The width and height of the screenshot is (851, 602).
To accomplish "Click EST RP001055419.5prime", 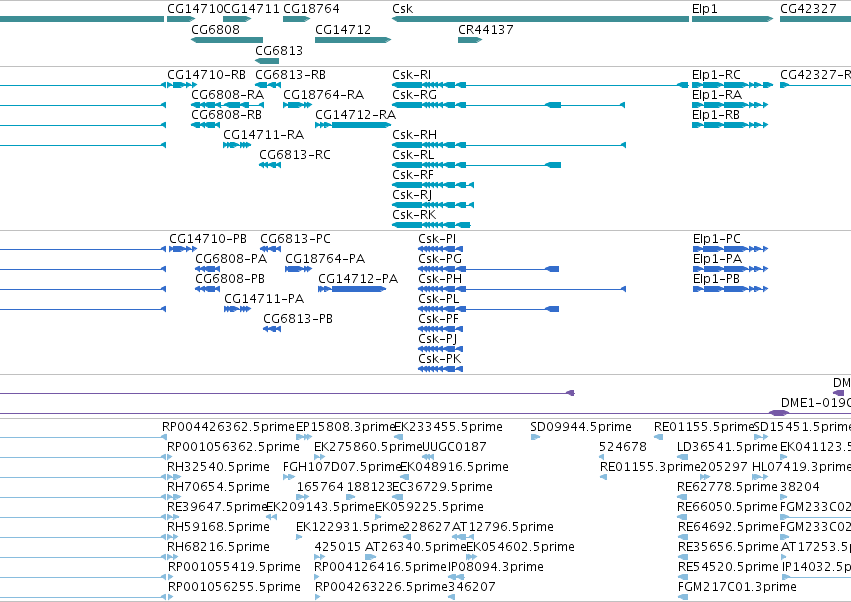I will coord(234,567).
